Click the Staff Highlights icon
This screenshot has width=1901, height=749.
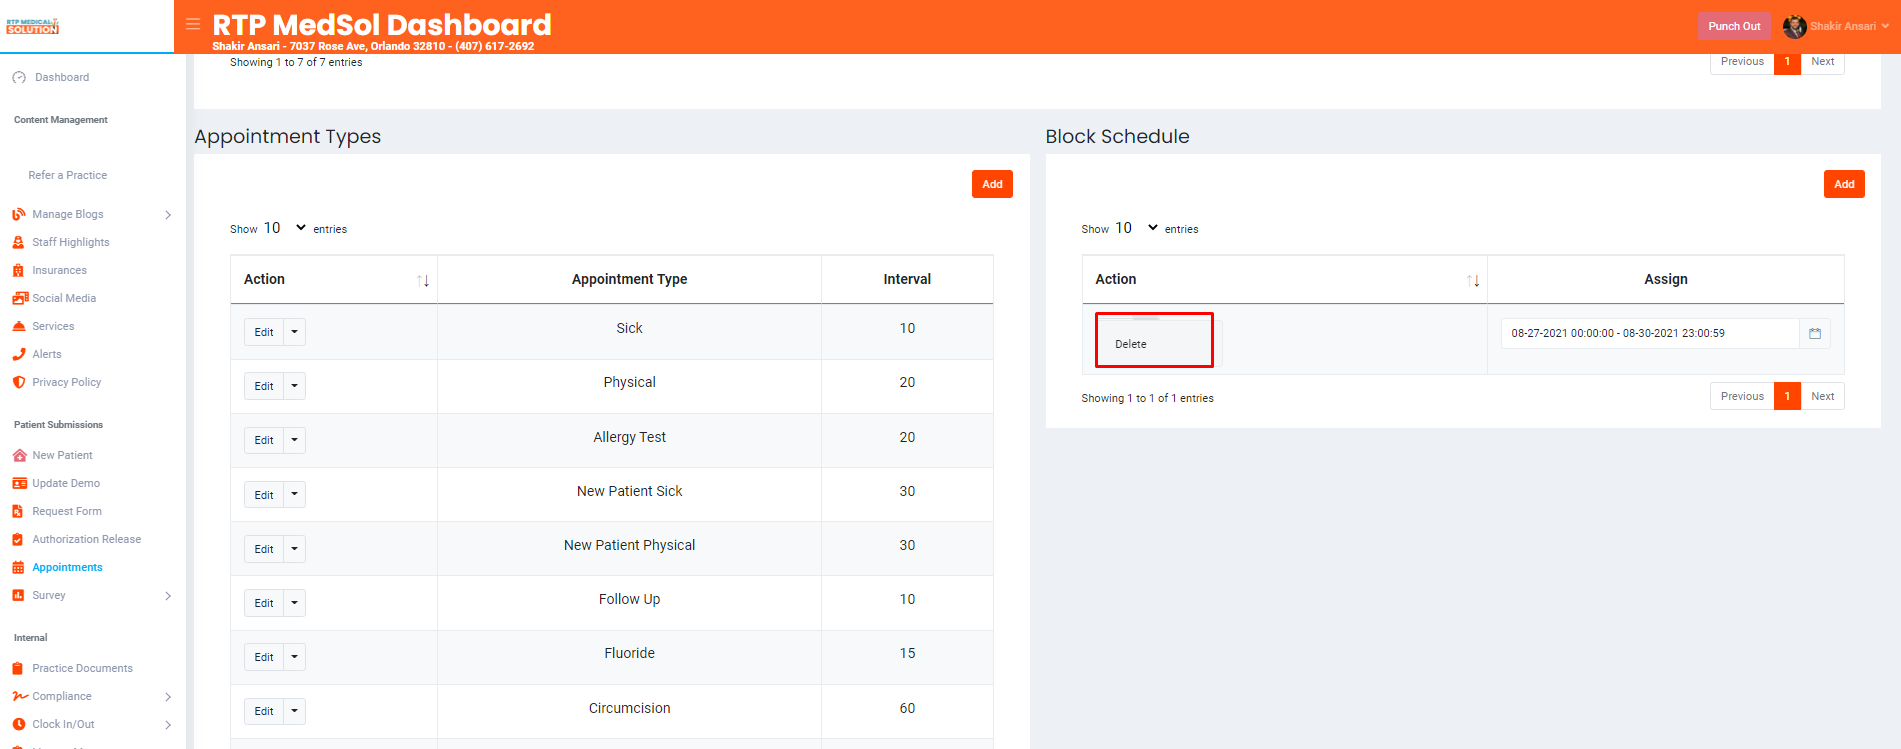[x=18, y=242]
